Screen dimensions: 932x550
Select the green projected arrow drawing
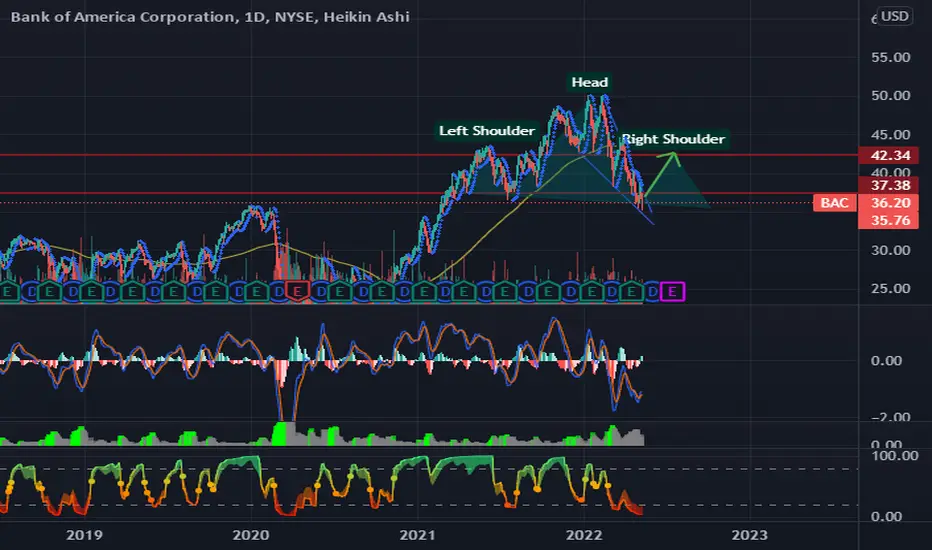662,174
